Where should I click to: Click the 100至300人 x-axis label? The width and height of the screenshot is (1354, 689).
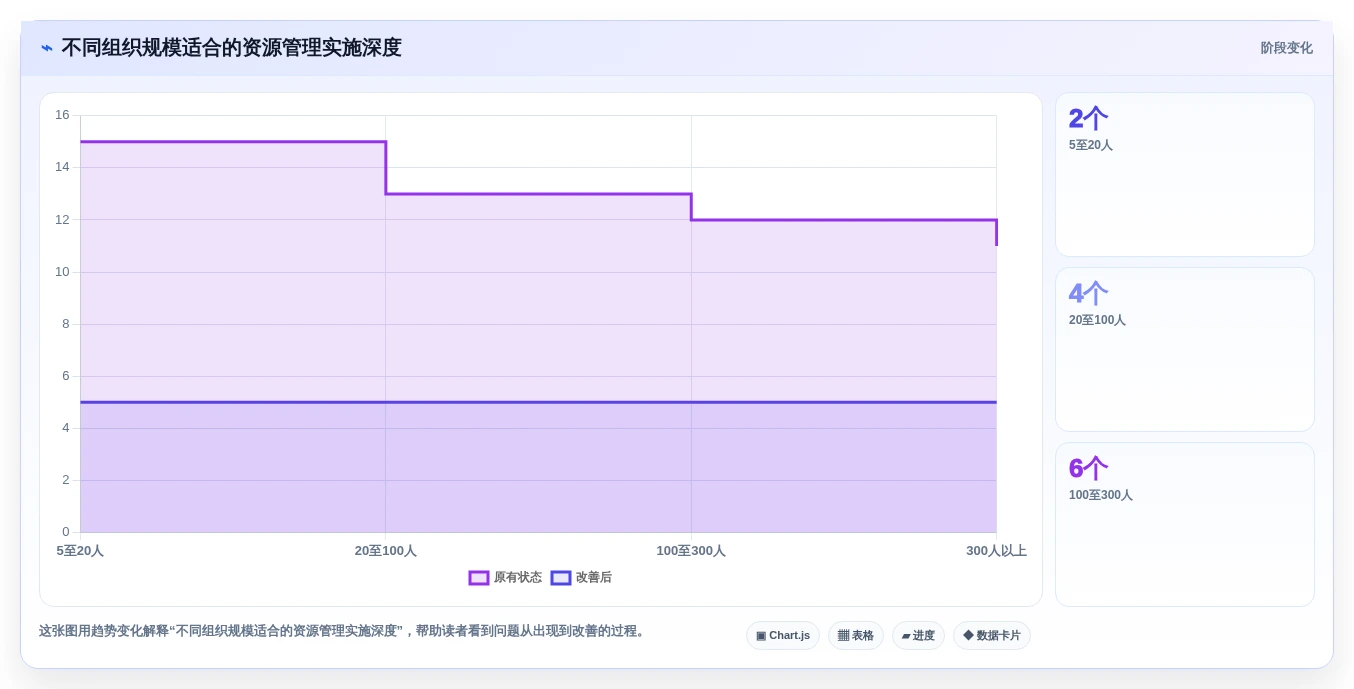pyautogui.click(x=691, y=551)
